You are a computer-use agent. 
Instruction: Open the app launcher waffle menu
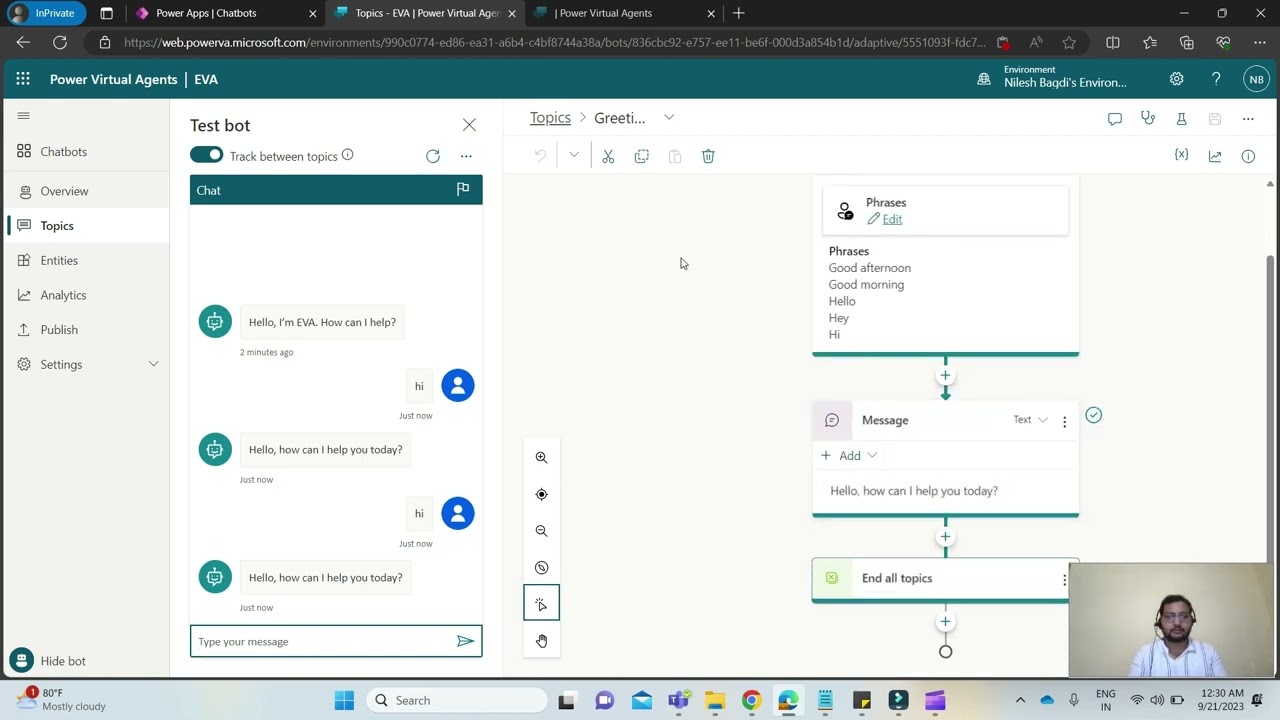coord(23,79)
